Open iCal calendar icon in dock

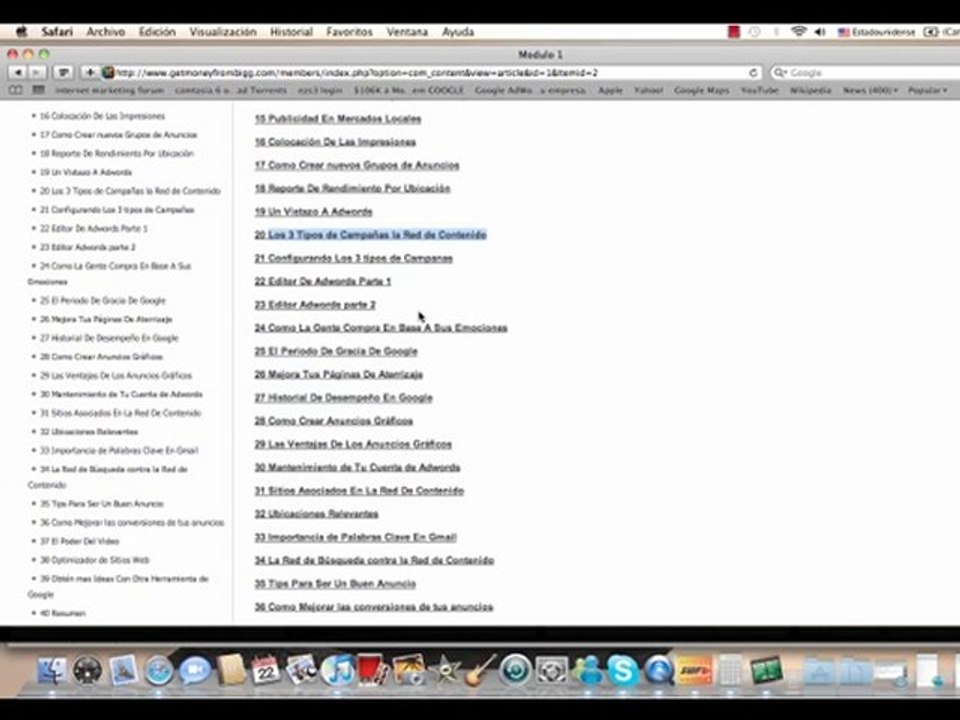[x=266, y=671]
